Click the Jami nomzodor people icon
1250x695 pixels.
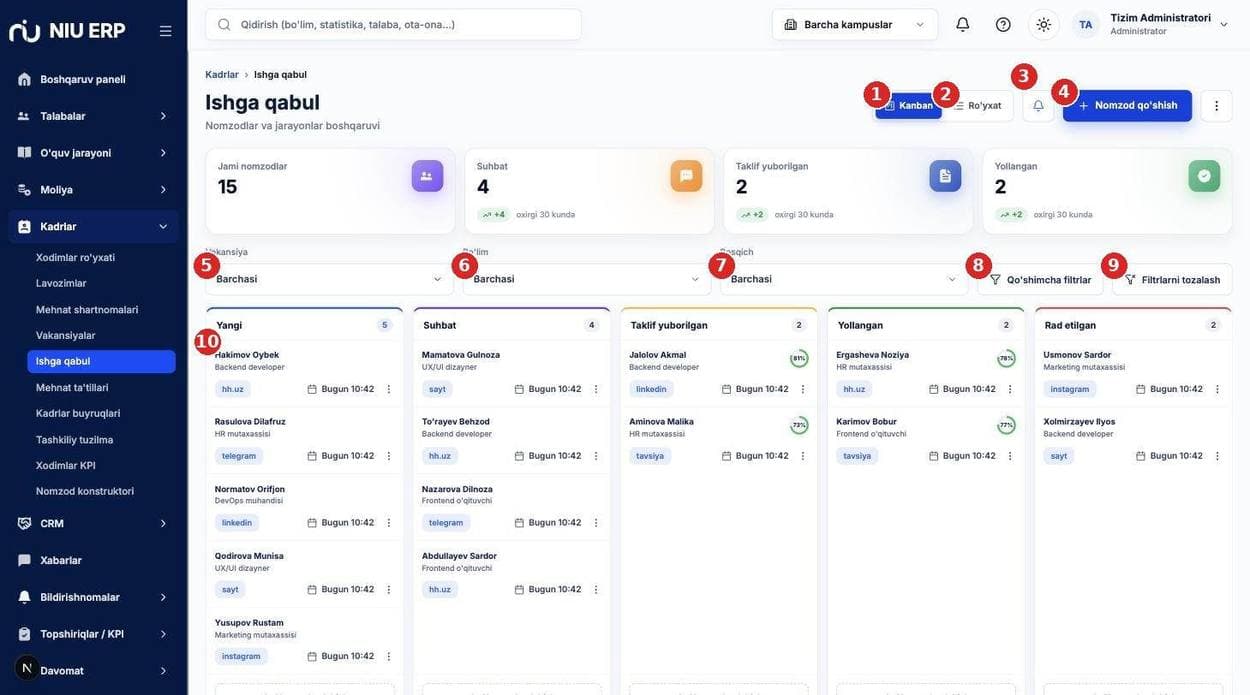coord(427,176)
